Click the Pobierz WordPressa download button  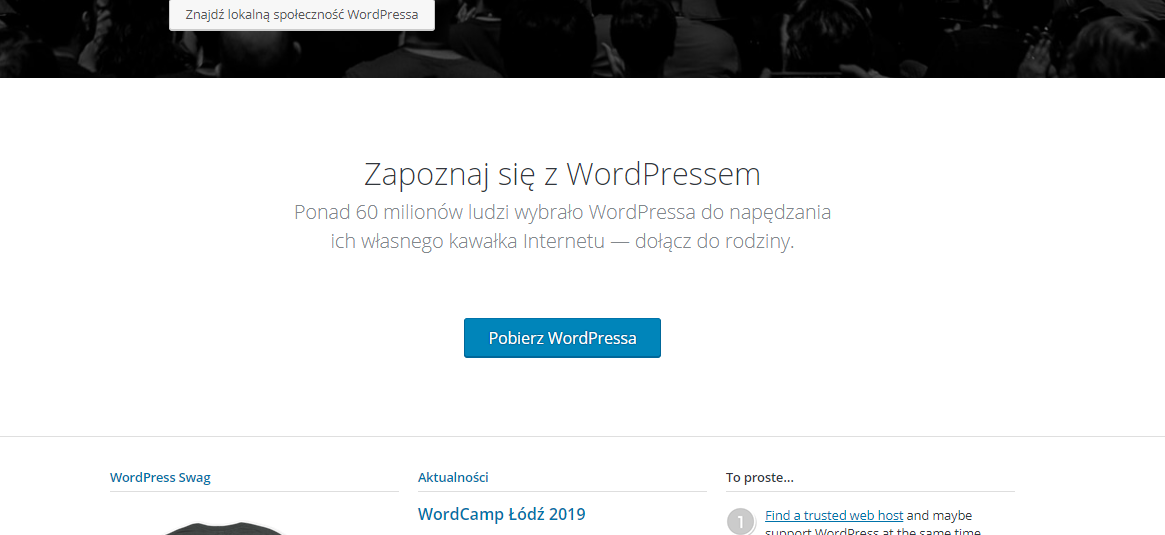click(x=562, y=338)
